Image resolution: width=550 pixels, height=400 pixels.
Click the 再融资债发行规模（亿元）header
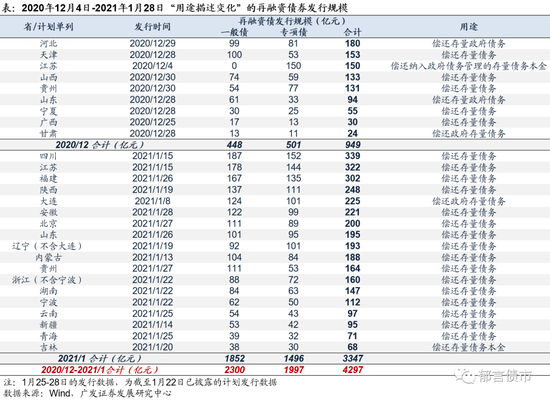293,21
